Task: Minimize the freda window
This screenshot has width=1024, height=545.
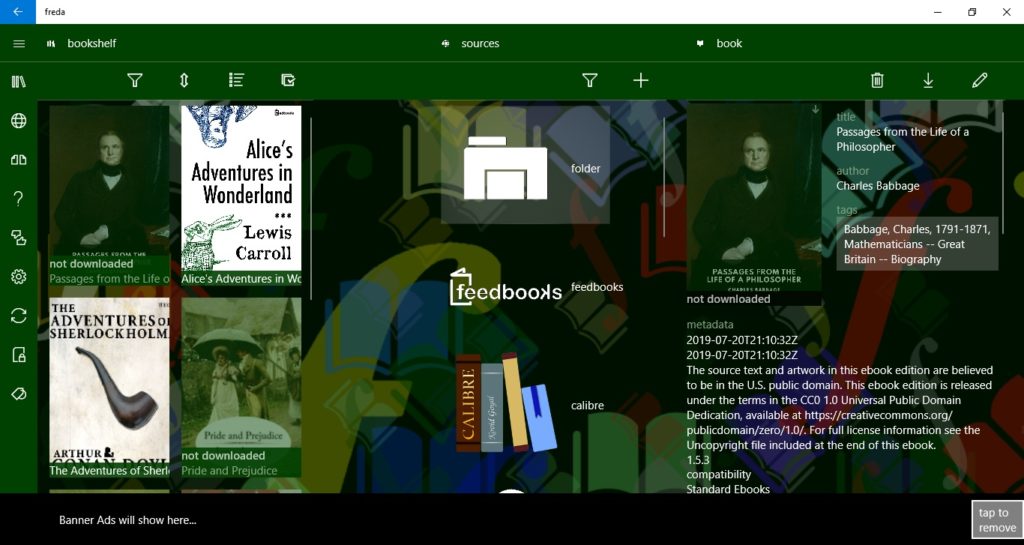Action: tap(937, 12)
